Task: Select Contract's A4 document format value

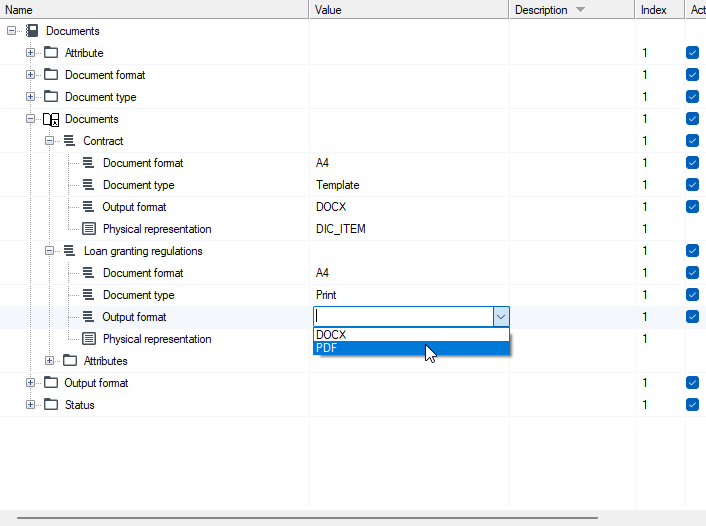Action: (322, 163)
